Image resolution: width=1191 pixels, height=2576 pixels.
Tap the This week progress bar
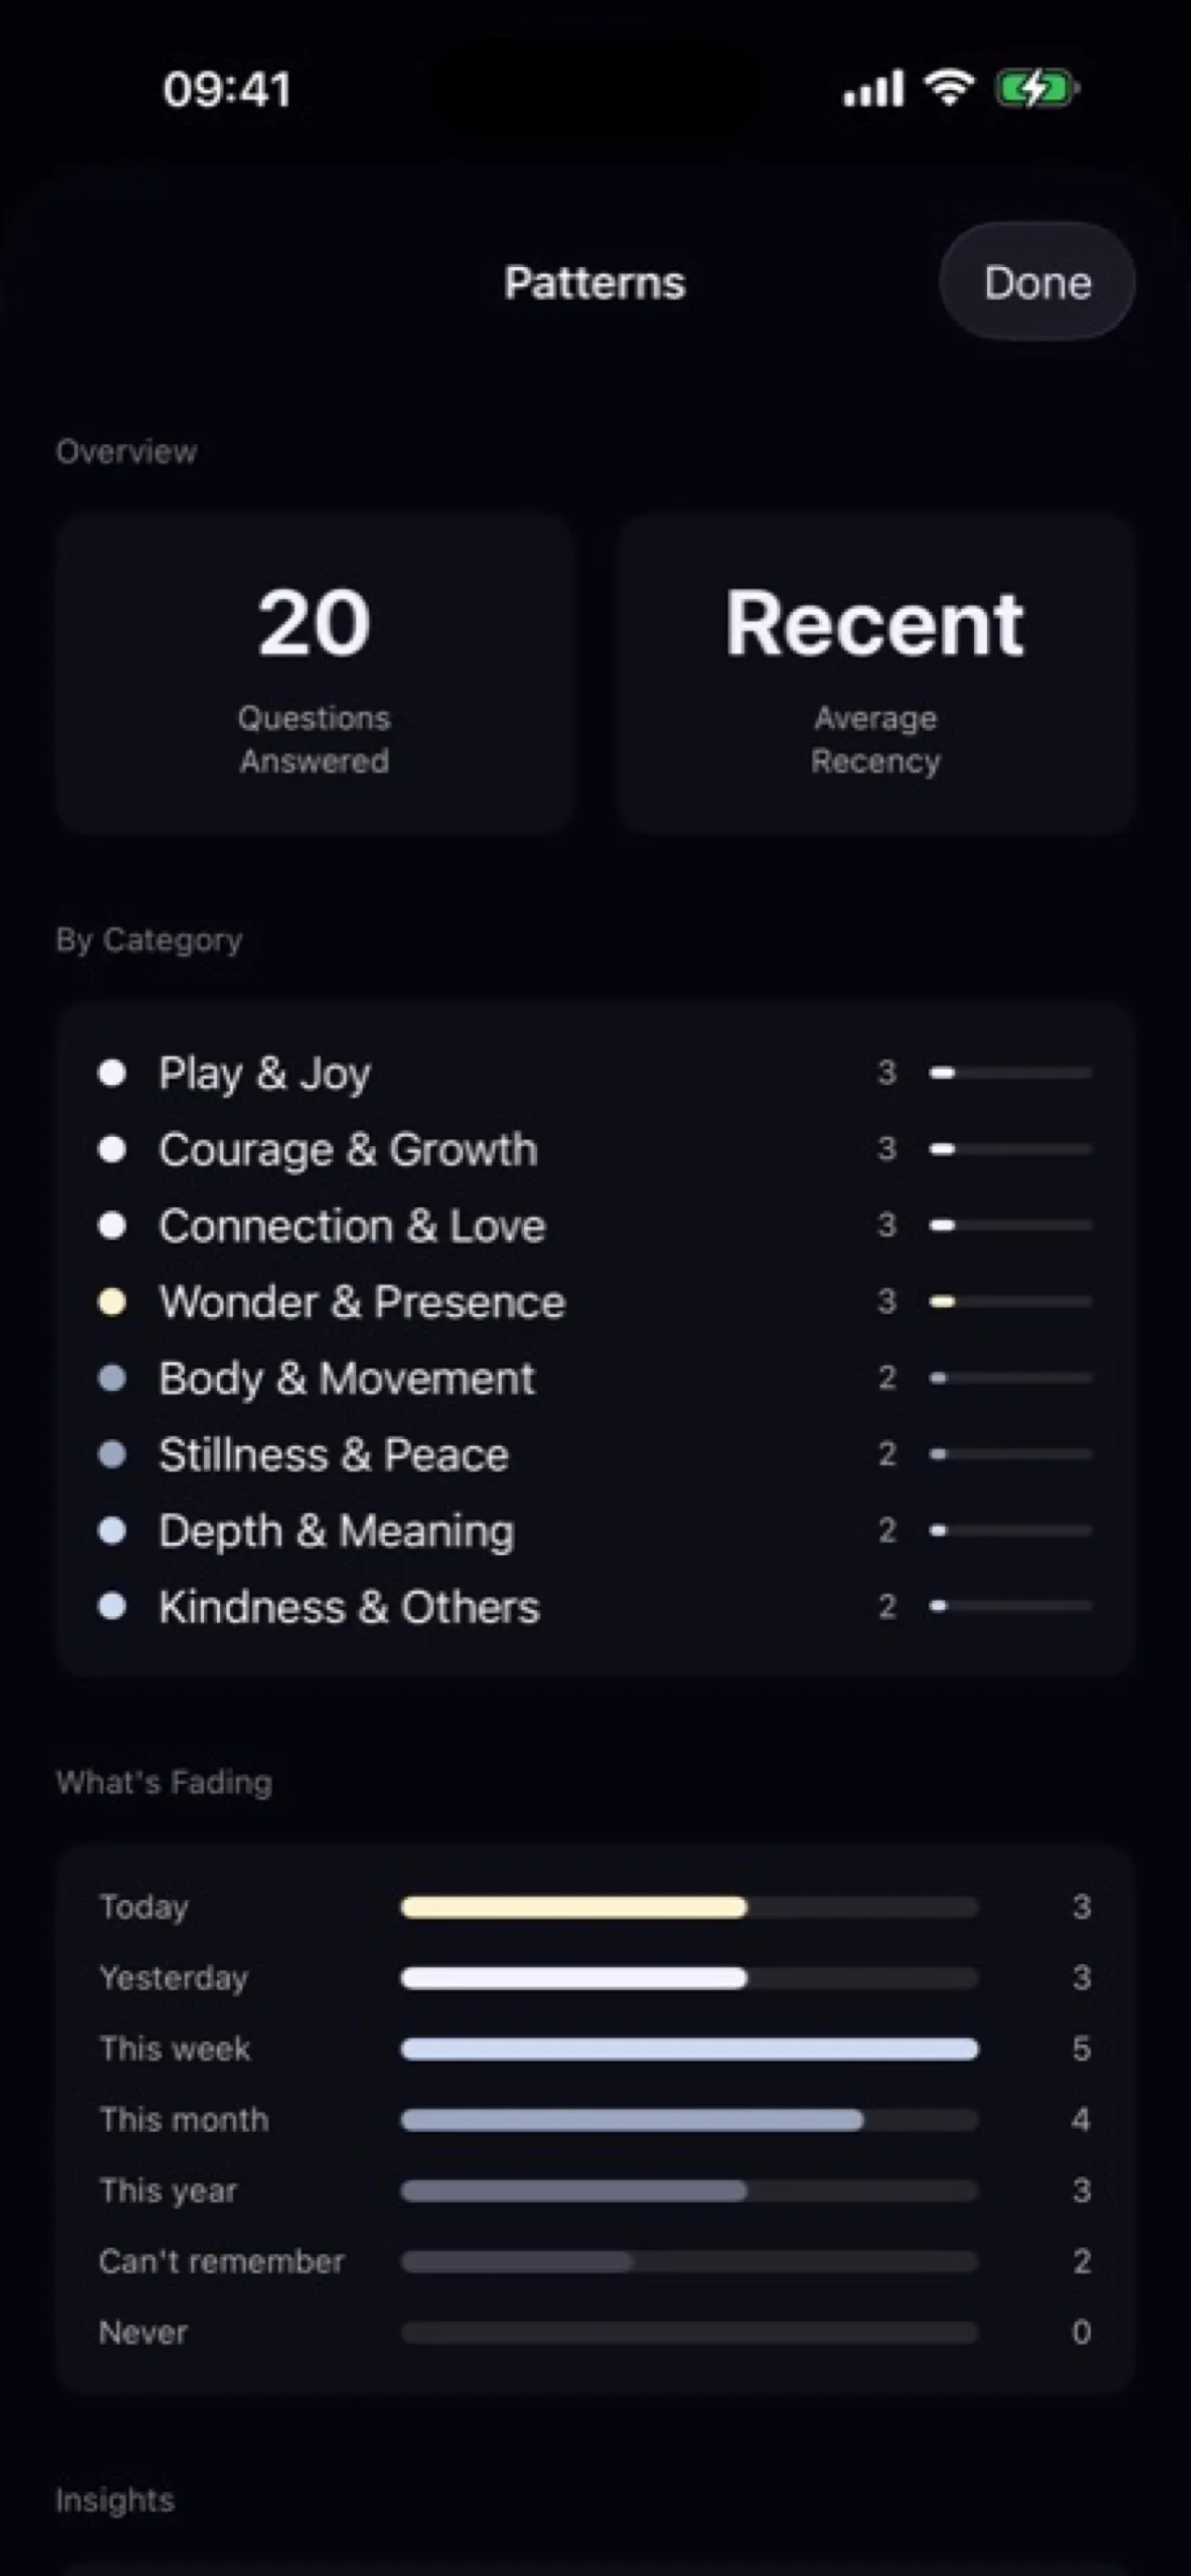[689, 2049]
